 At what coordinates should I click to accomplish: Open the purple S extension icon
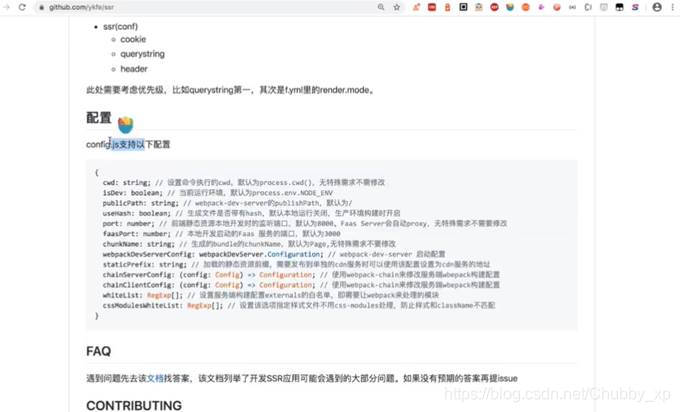tap(635, 7)
